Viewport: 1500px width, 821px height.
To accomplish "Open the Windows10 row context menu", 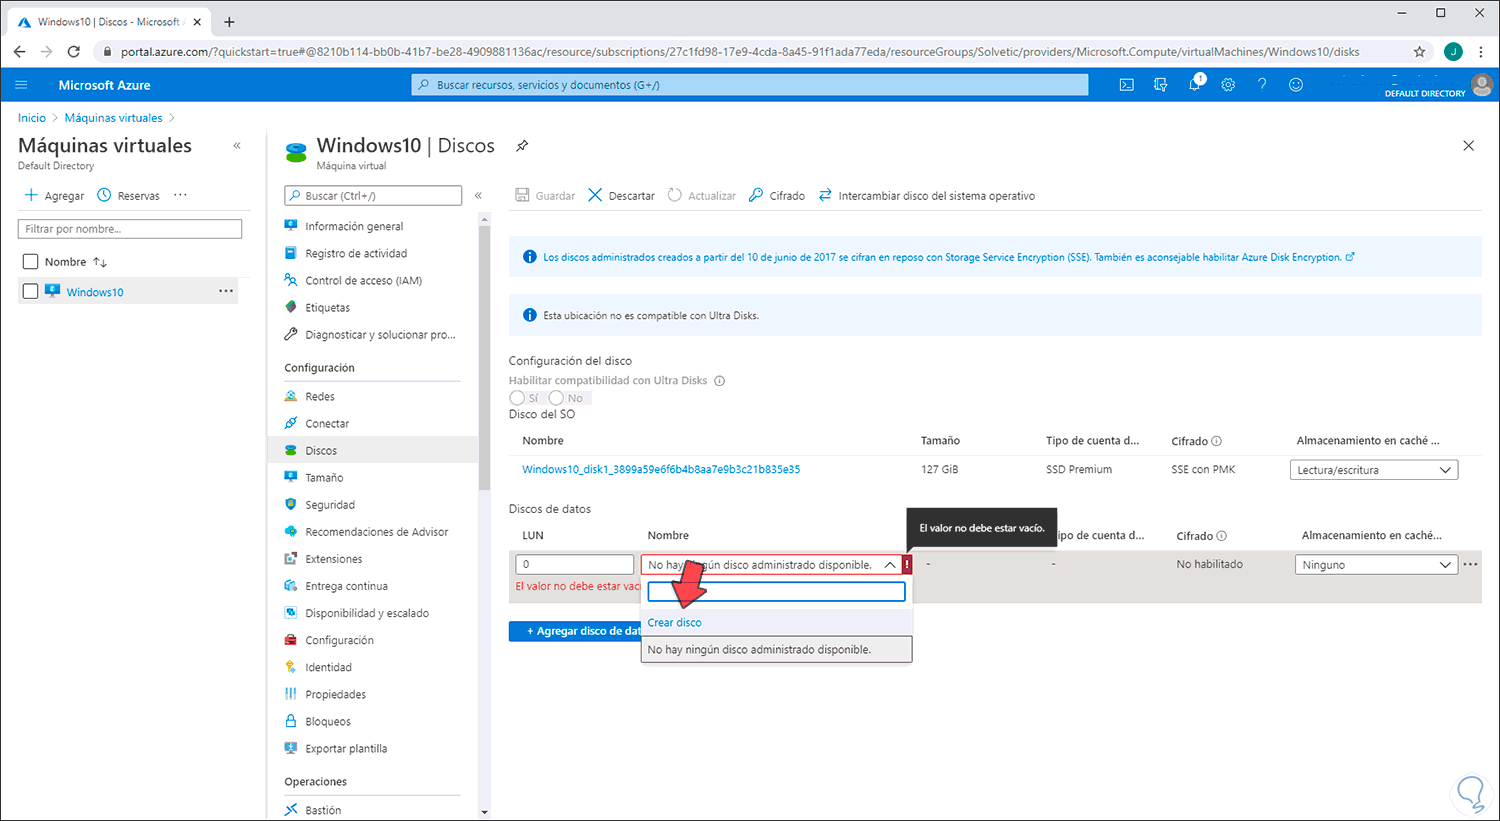I will click(x=226, y=291).
